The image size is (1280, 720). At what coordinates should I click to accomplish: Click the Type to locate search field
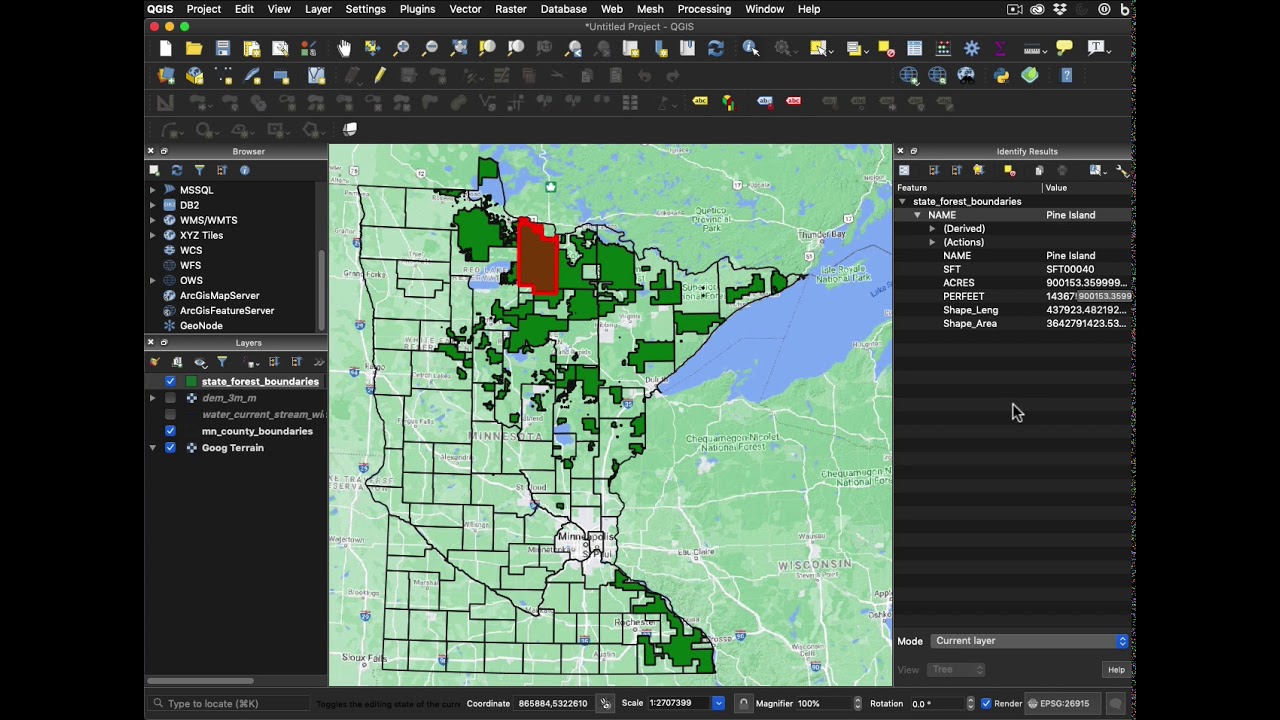pyautogui.click(x=228, y=703)
